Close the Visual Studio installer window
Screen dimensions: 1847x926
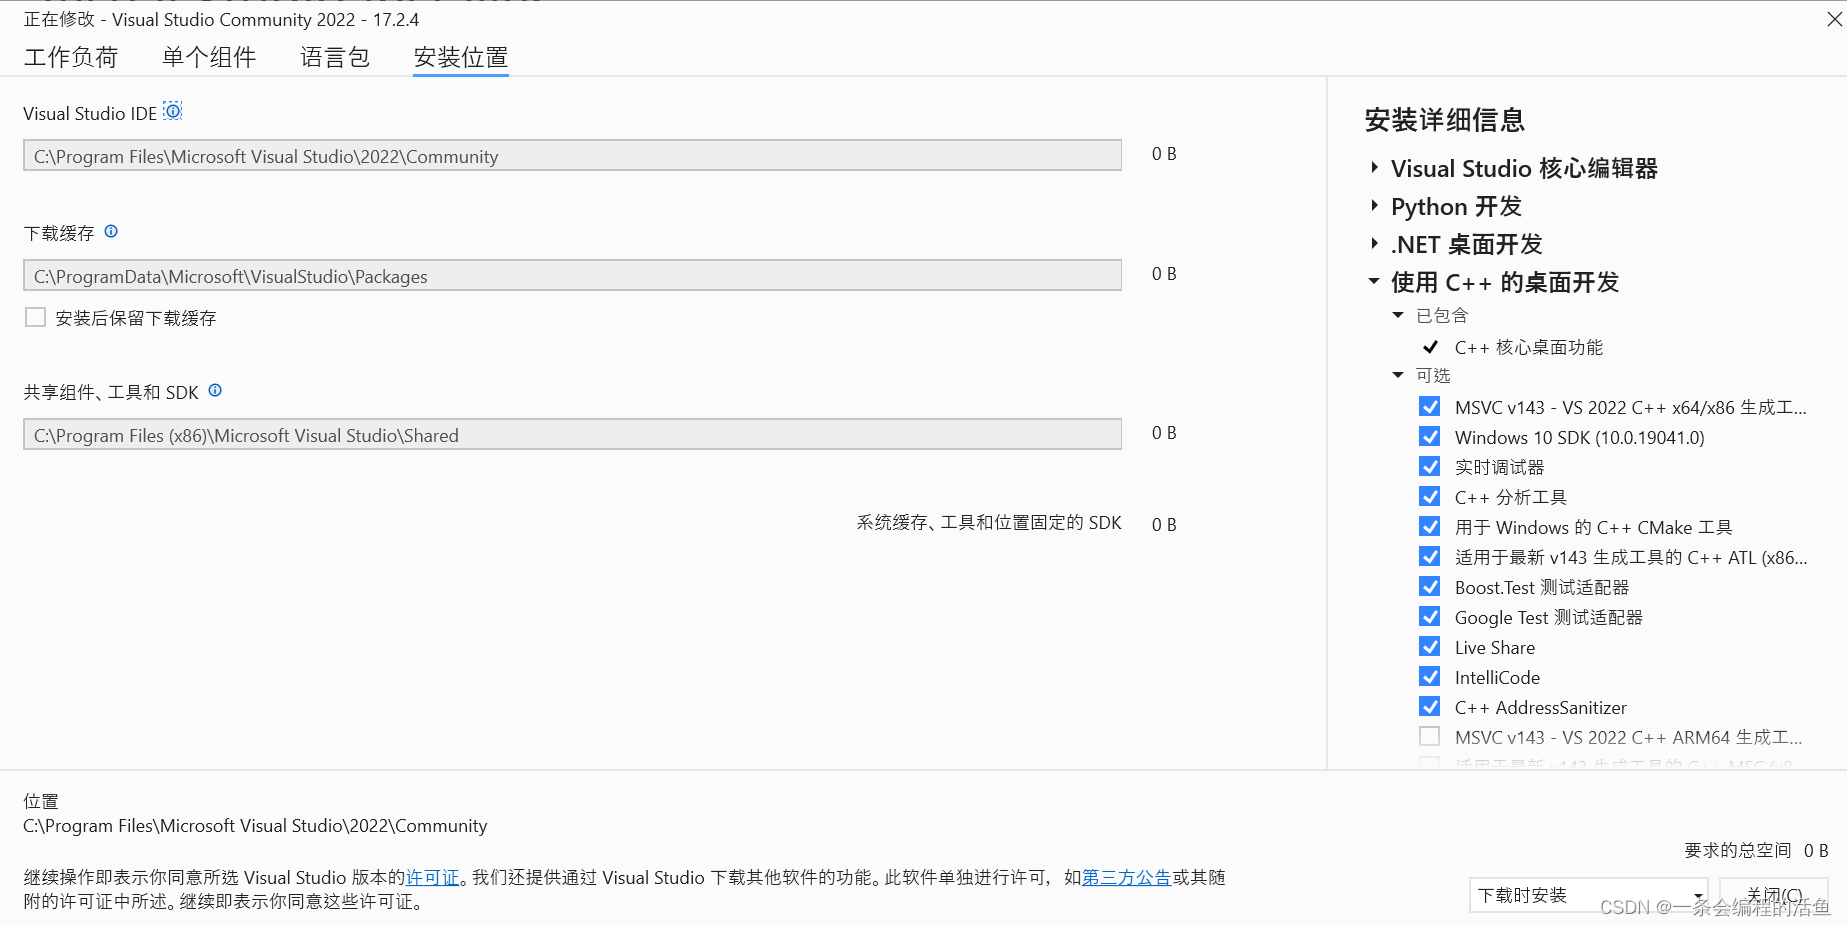point(1835,19)
